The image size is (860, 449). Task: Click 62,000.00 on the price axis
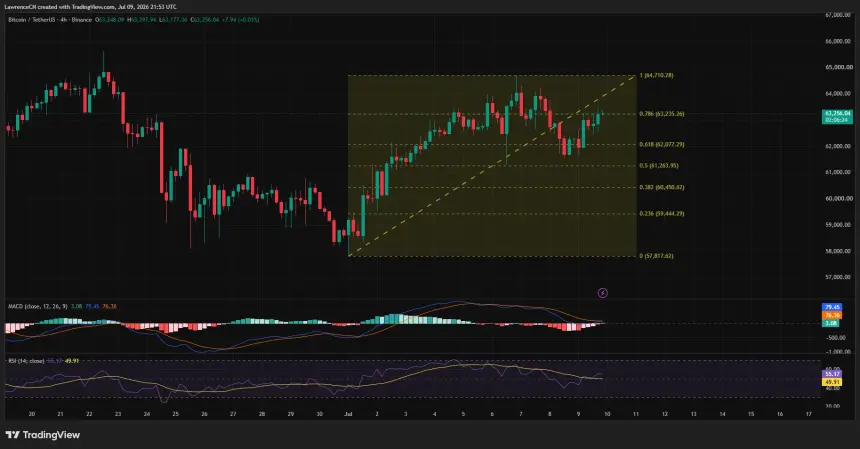(839, 146)
